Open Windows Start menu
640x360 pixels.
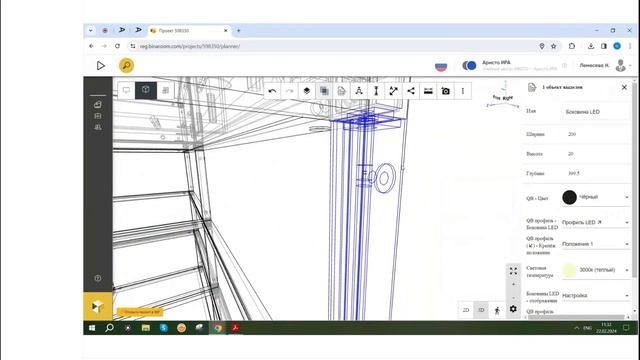[92, 328]
